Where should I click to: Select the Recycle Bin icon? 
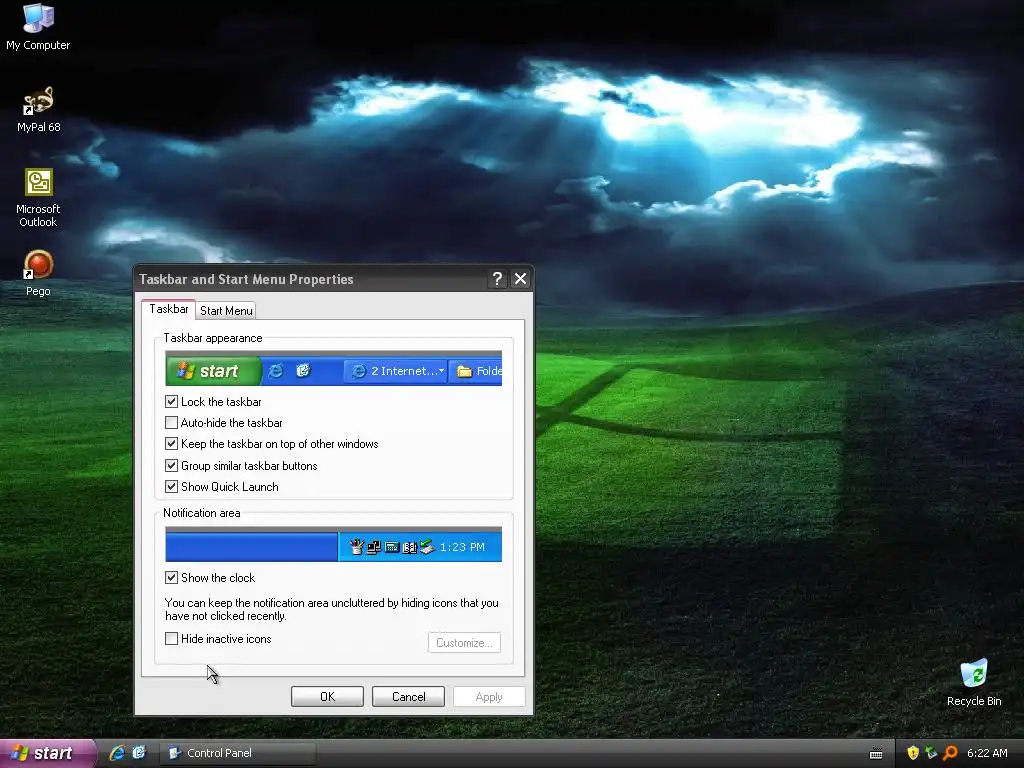pos(974,683)
